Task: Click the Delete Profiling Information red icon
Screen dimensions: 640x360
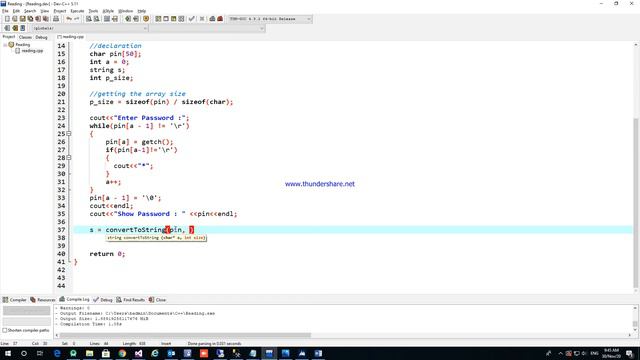Action: pos(220,19)
